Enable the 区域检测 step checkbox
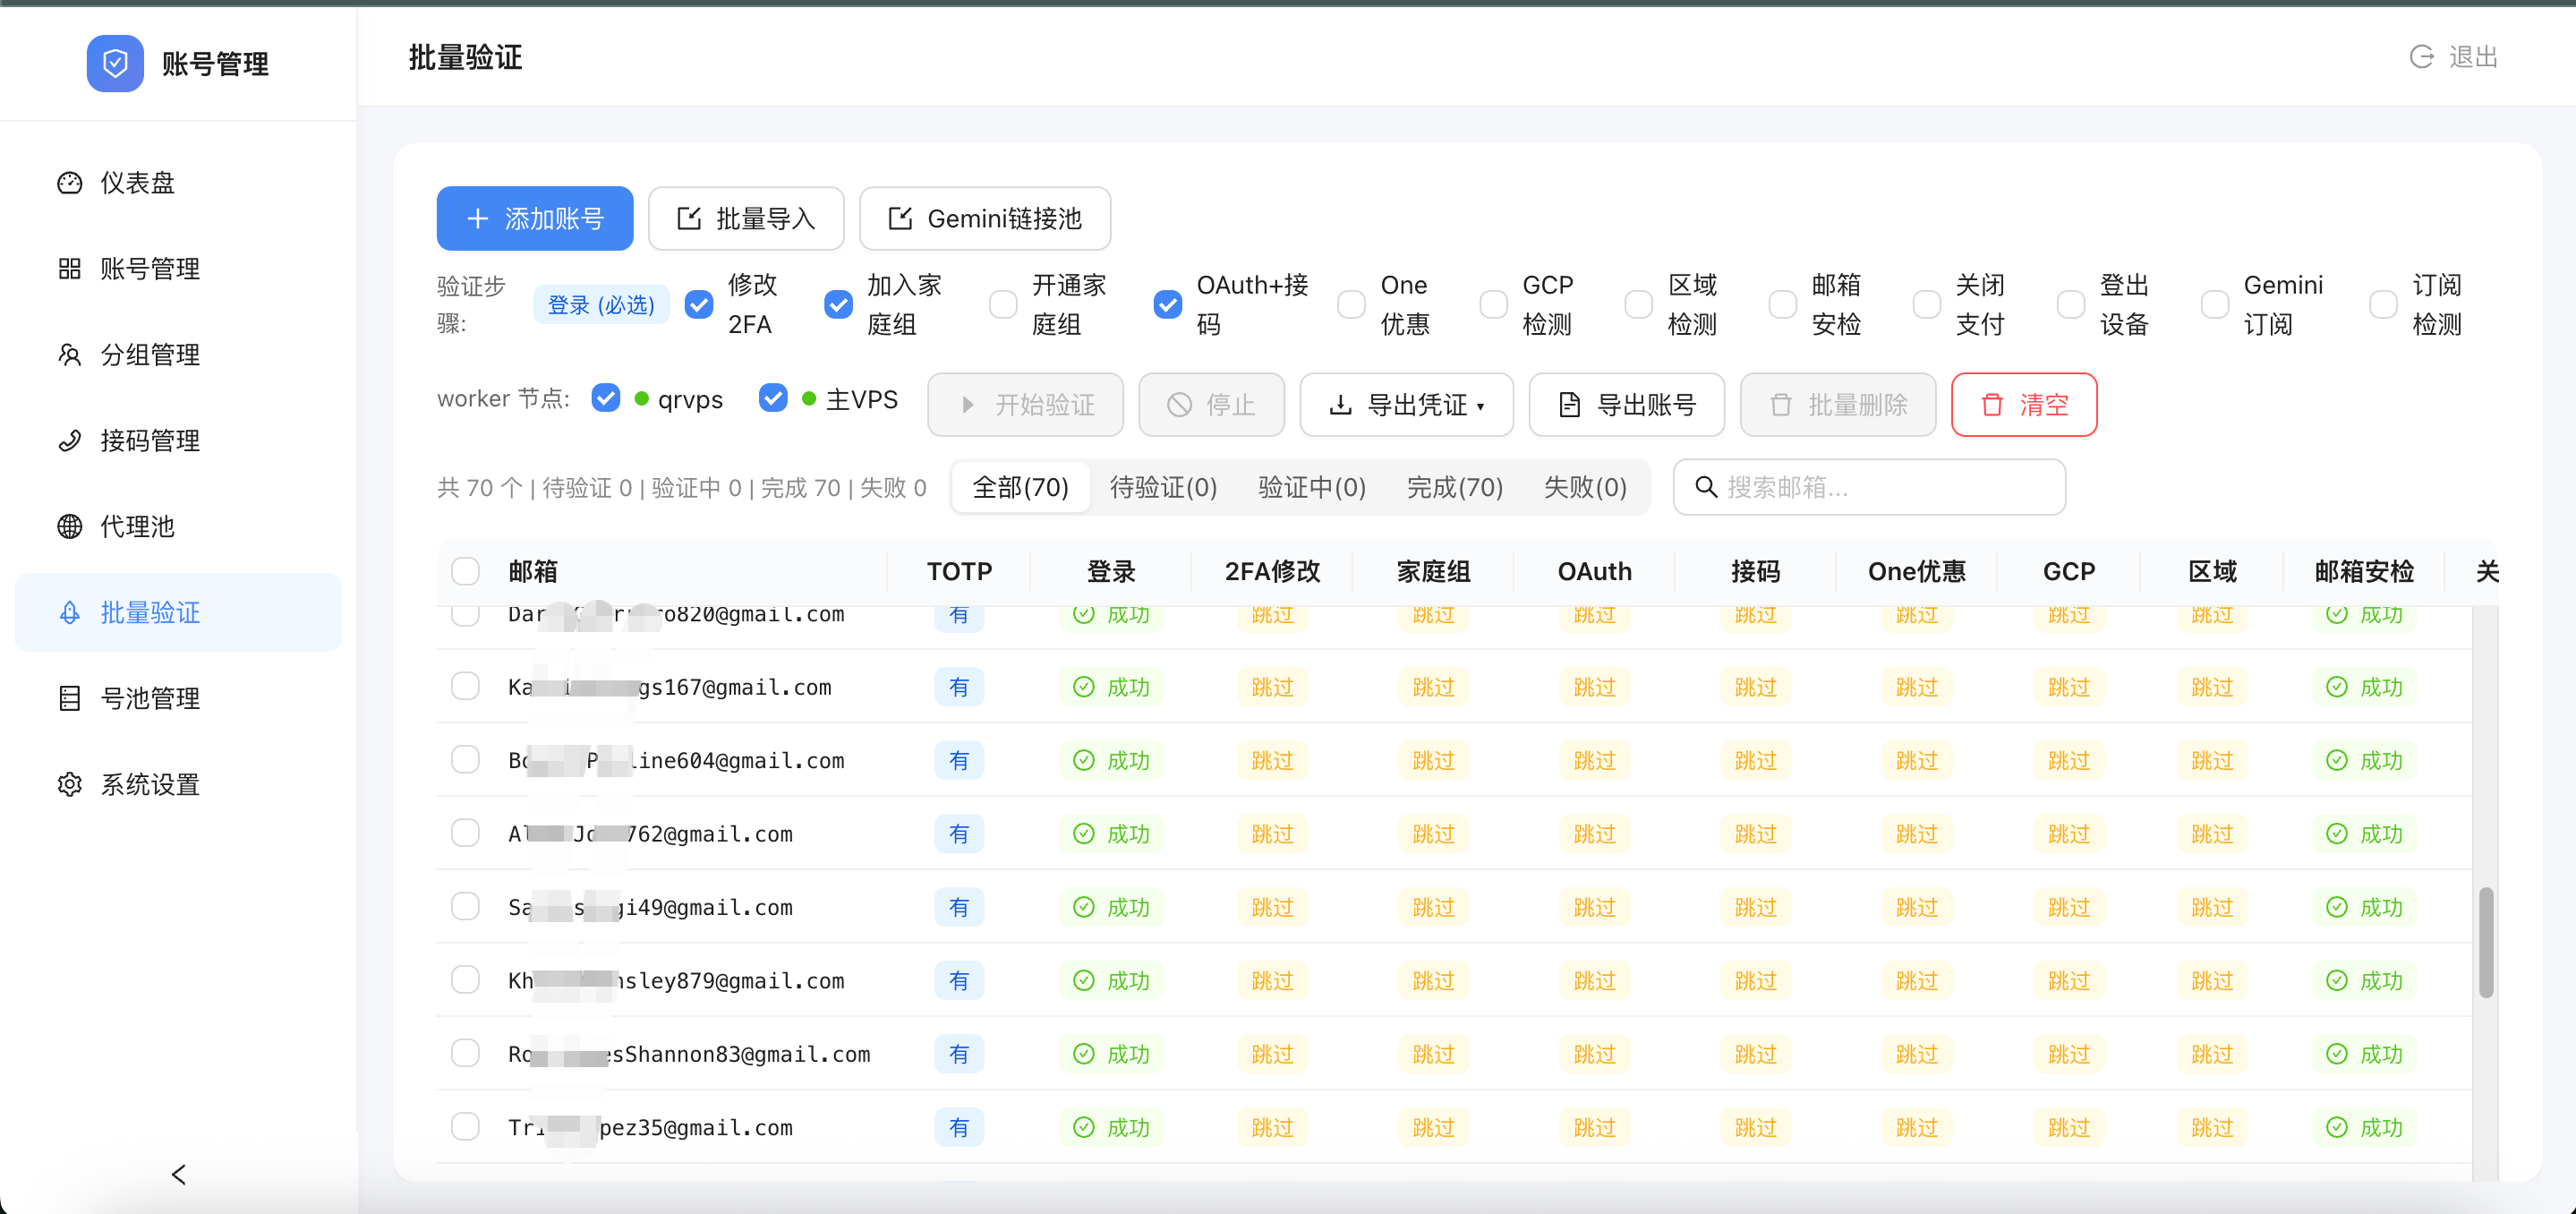 coord(1638,305)
